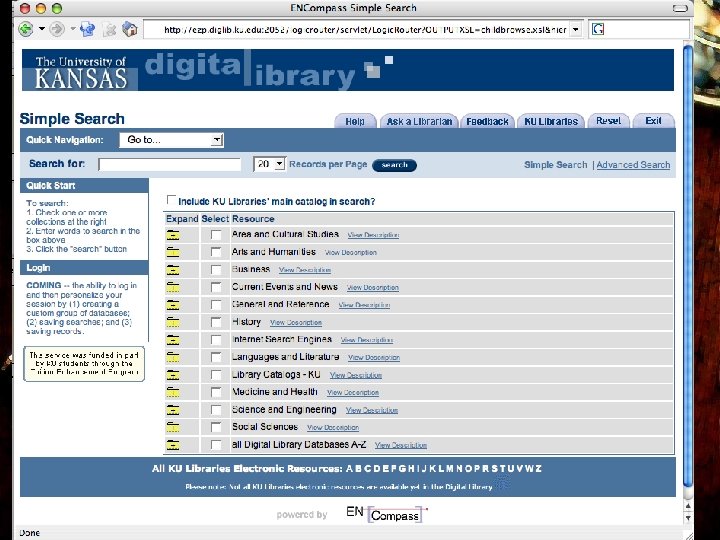
Task: Click the vertical scrollbar thumb
Action: [688, 265]
